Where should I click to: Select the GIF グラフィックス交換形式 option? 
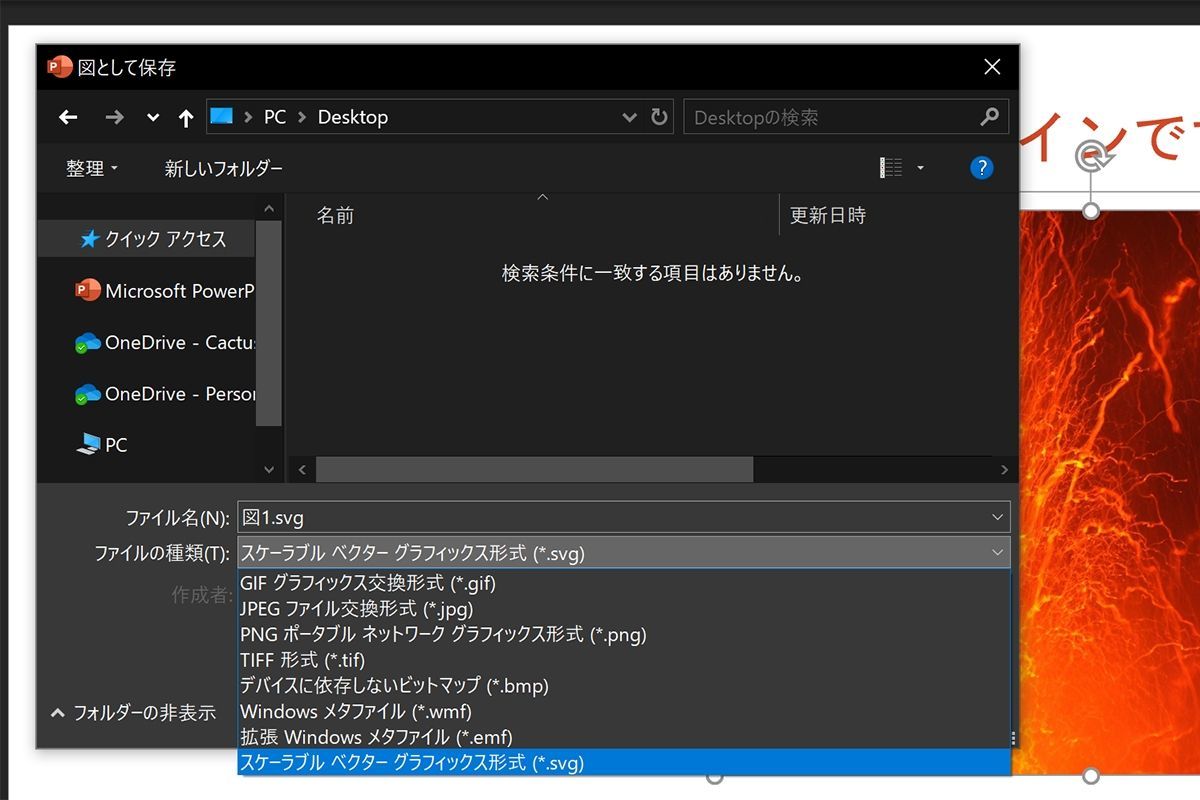(x=367, y=582)
